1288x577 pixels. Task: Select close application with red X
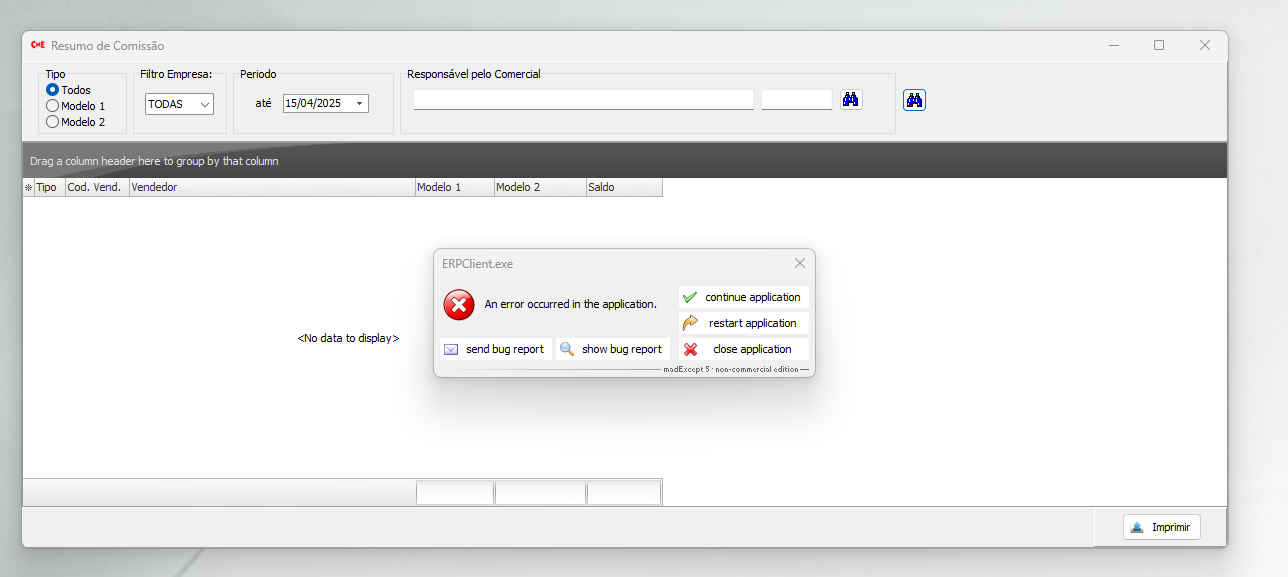tap(743, 349)
